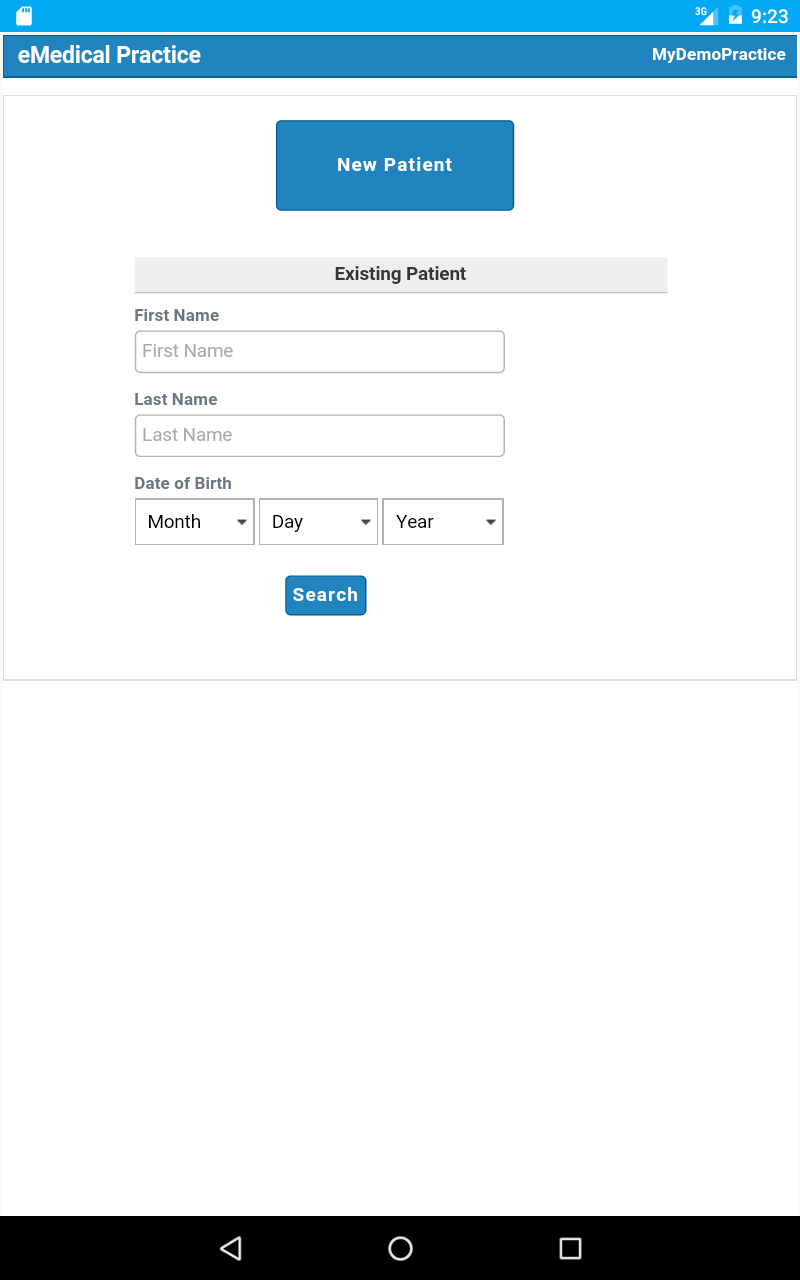The width and height of the screenshot is (800, 1280).
Task: Tap the Home navigation circle
Action: coord(400,1248)
